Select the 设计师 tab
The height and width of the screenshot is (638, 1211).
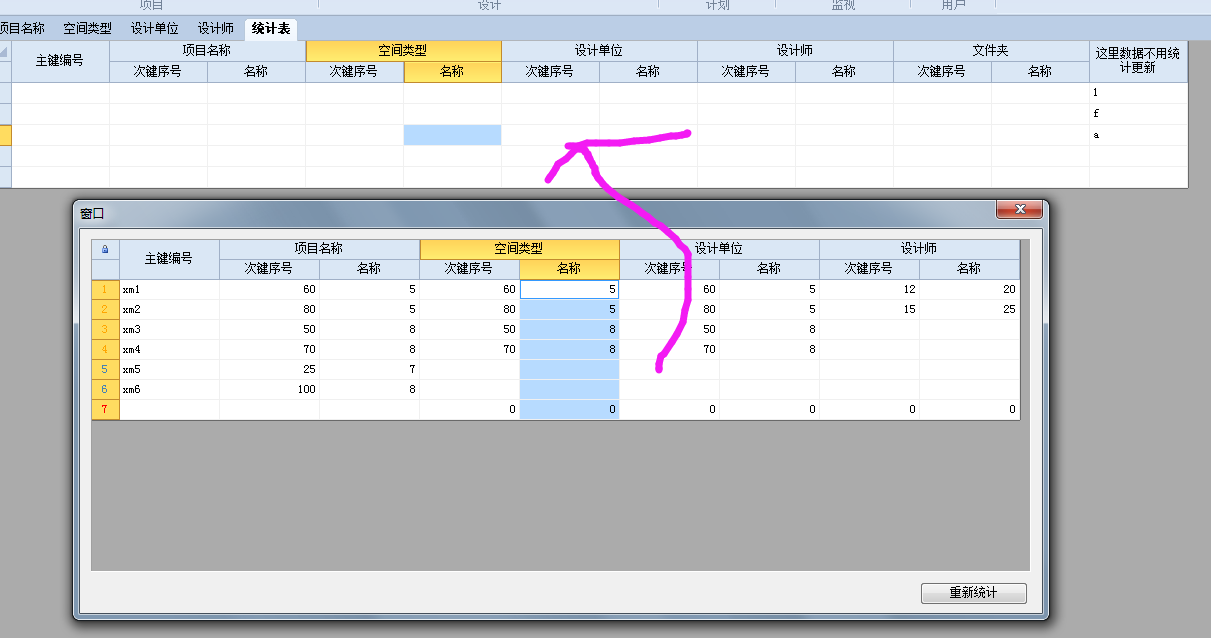(x=215, y=29)
